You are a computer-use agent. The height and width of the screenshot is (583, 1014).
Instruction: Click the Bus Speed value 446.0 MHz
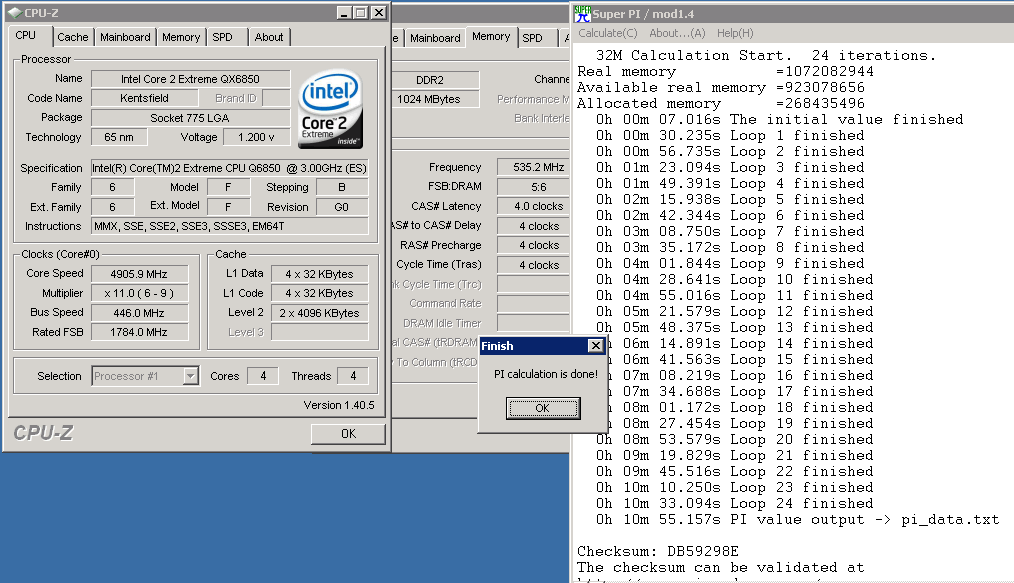139,313
